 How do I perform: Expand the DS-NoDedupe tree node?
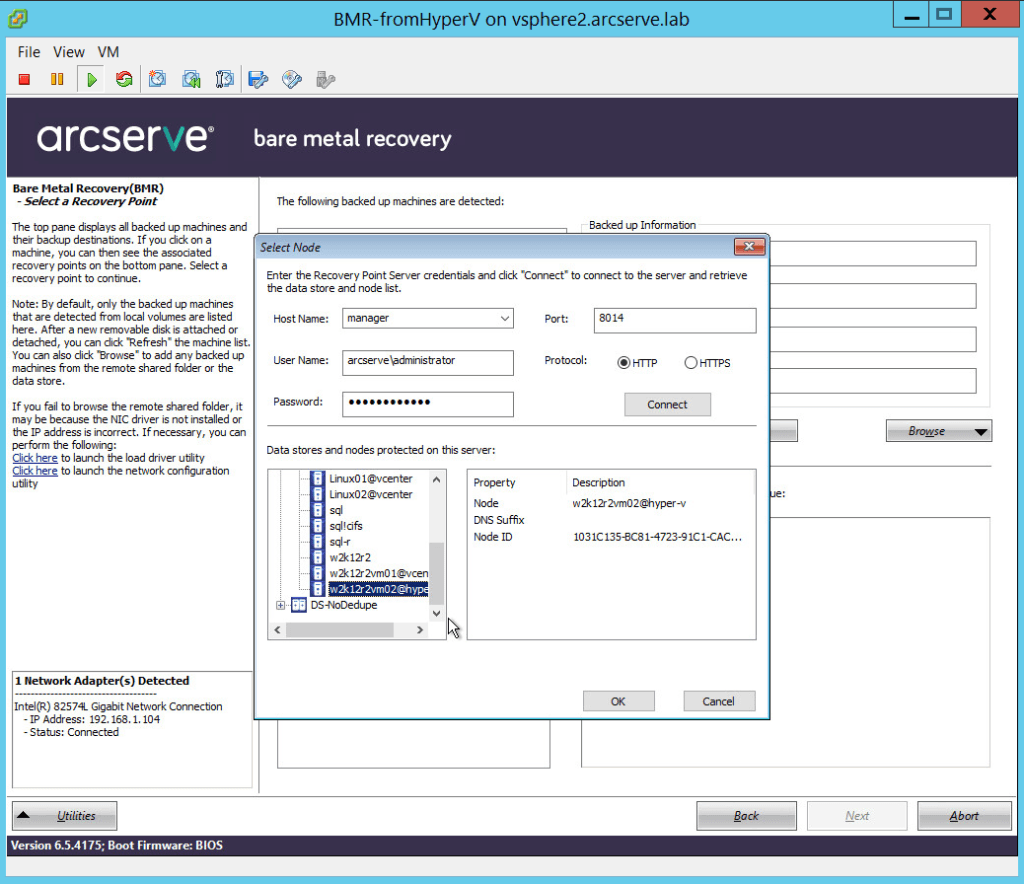[280, 605]
